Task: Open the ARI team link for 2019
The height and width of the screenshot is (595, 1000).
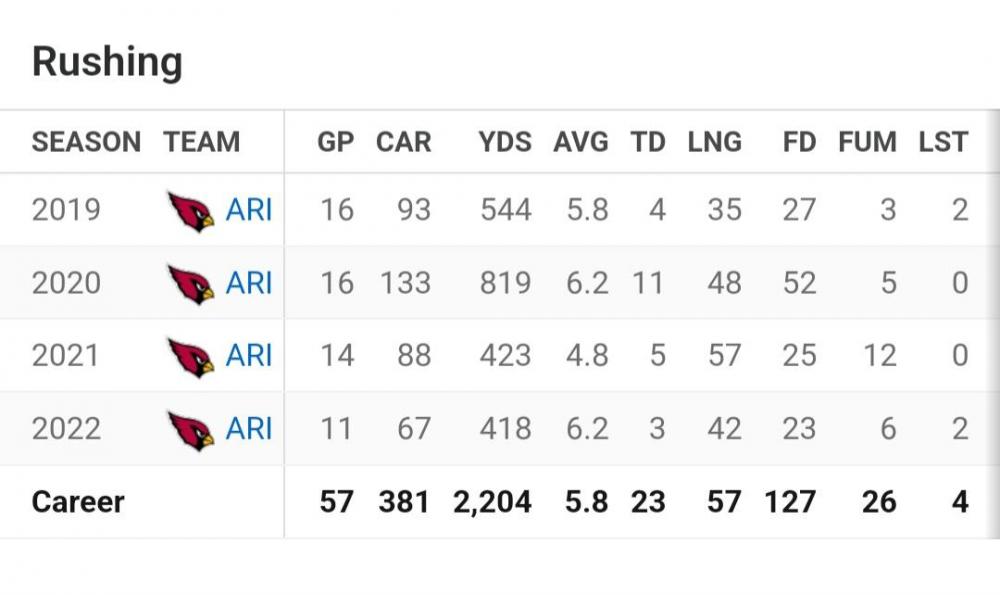Action: [x=249, y=210]
